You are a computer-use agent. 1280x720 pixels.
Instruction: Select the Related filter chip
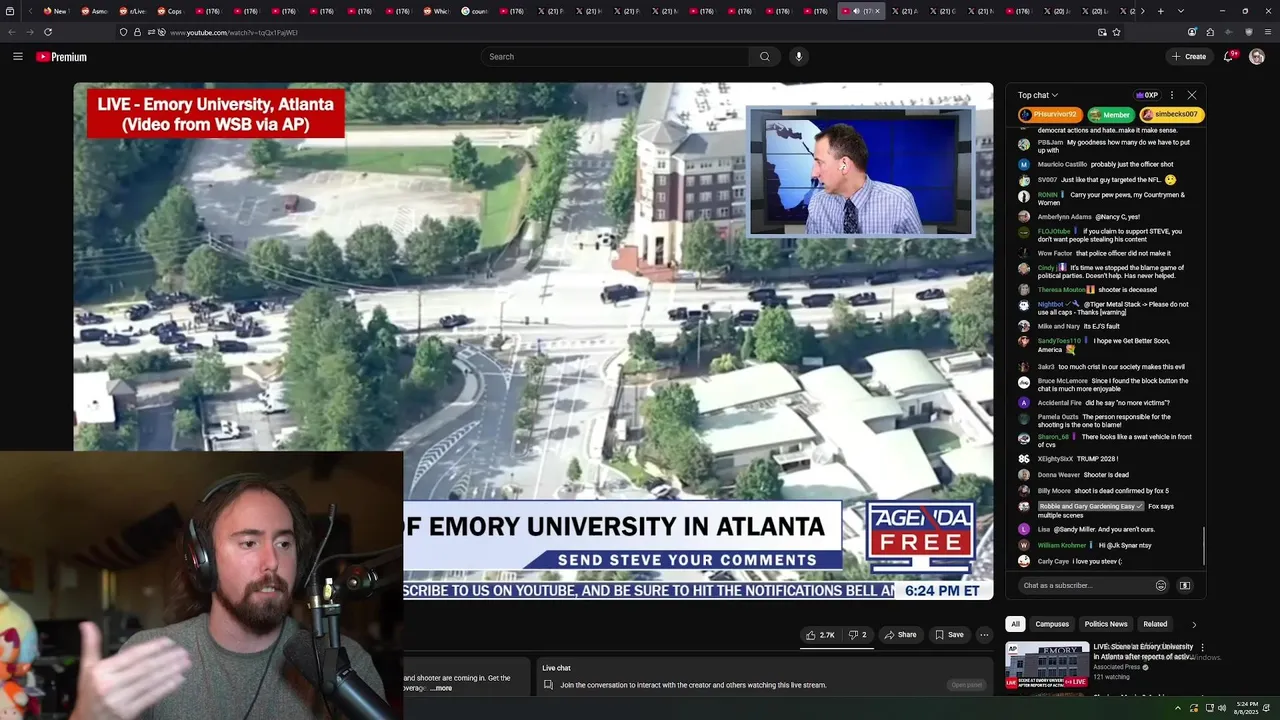coord(1155,624)
